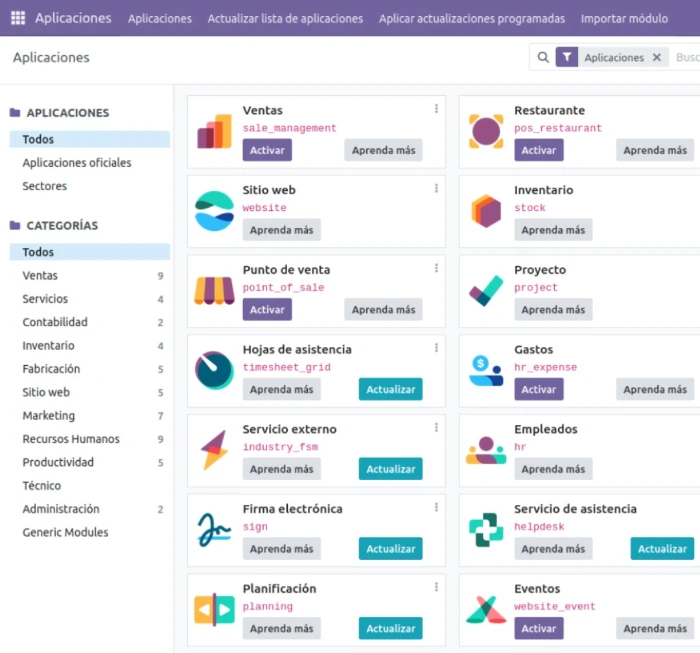
Task: Click the Sitio web app icon
Action: pos(214,210)
